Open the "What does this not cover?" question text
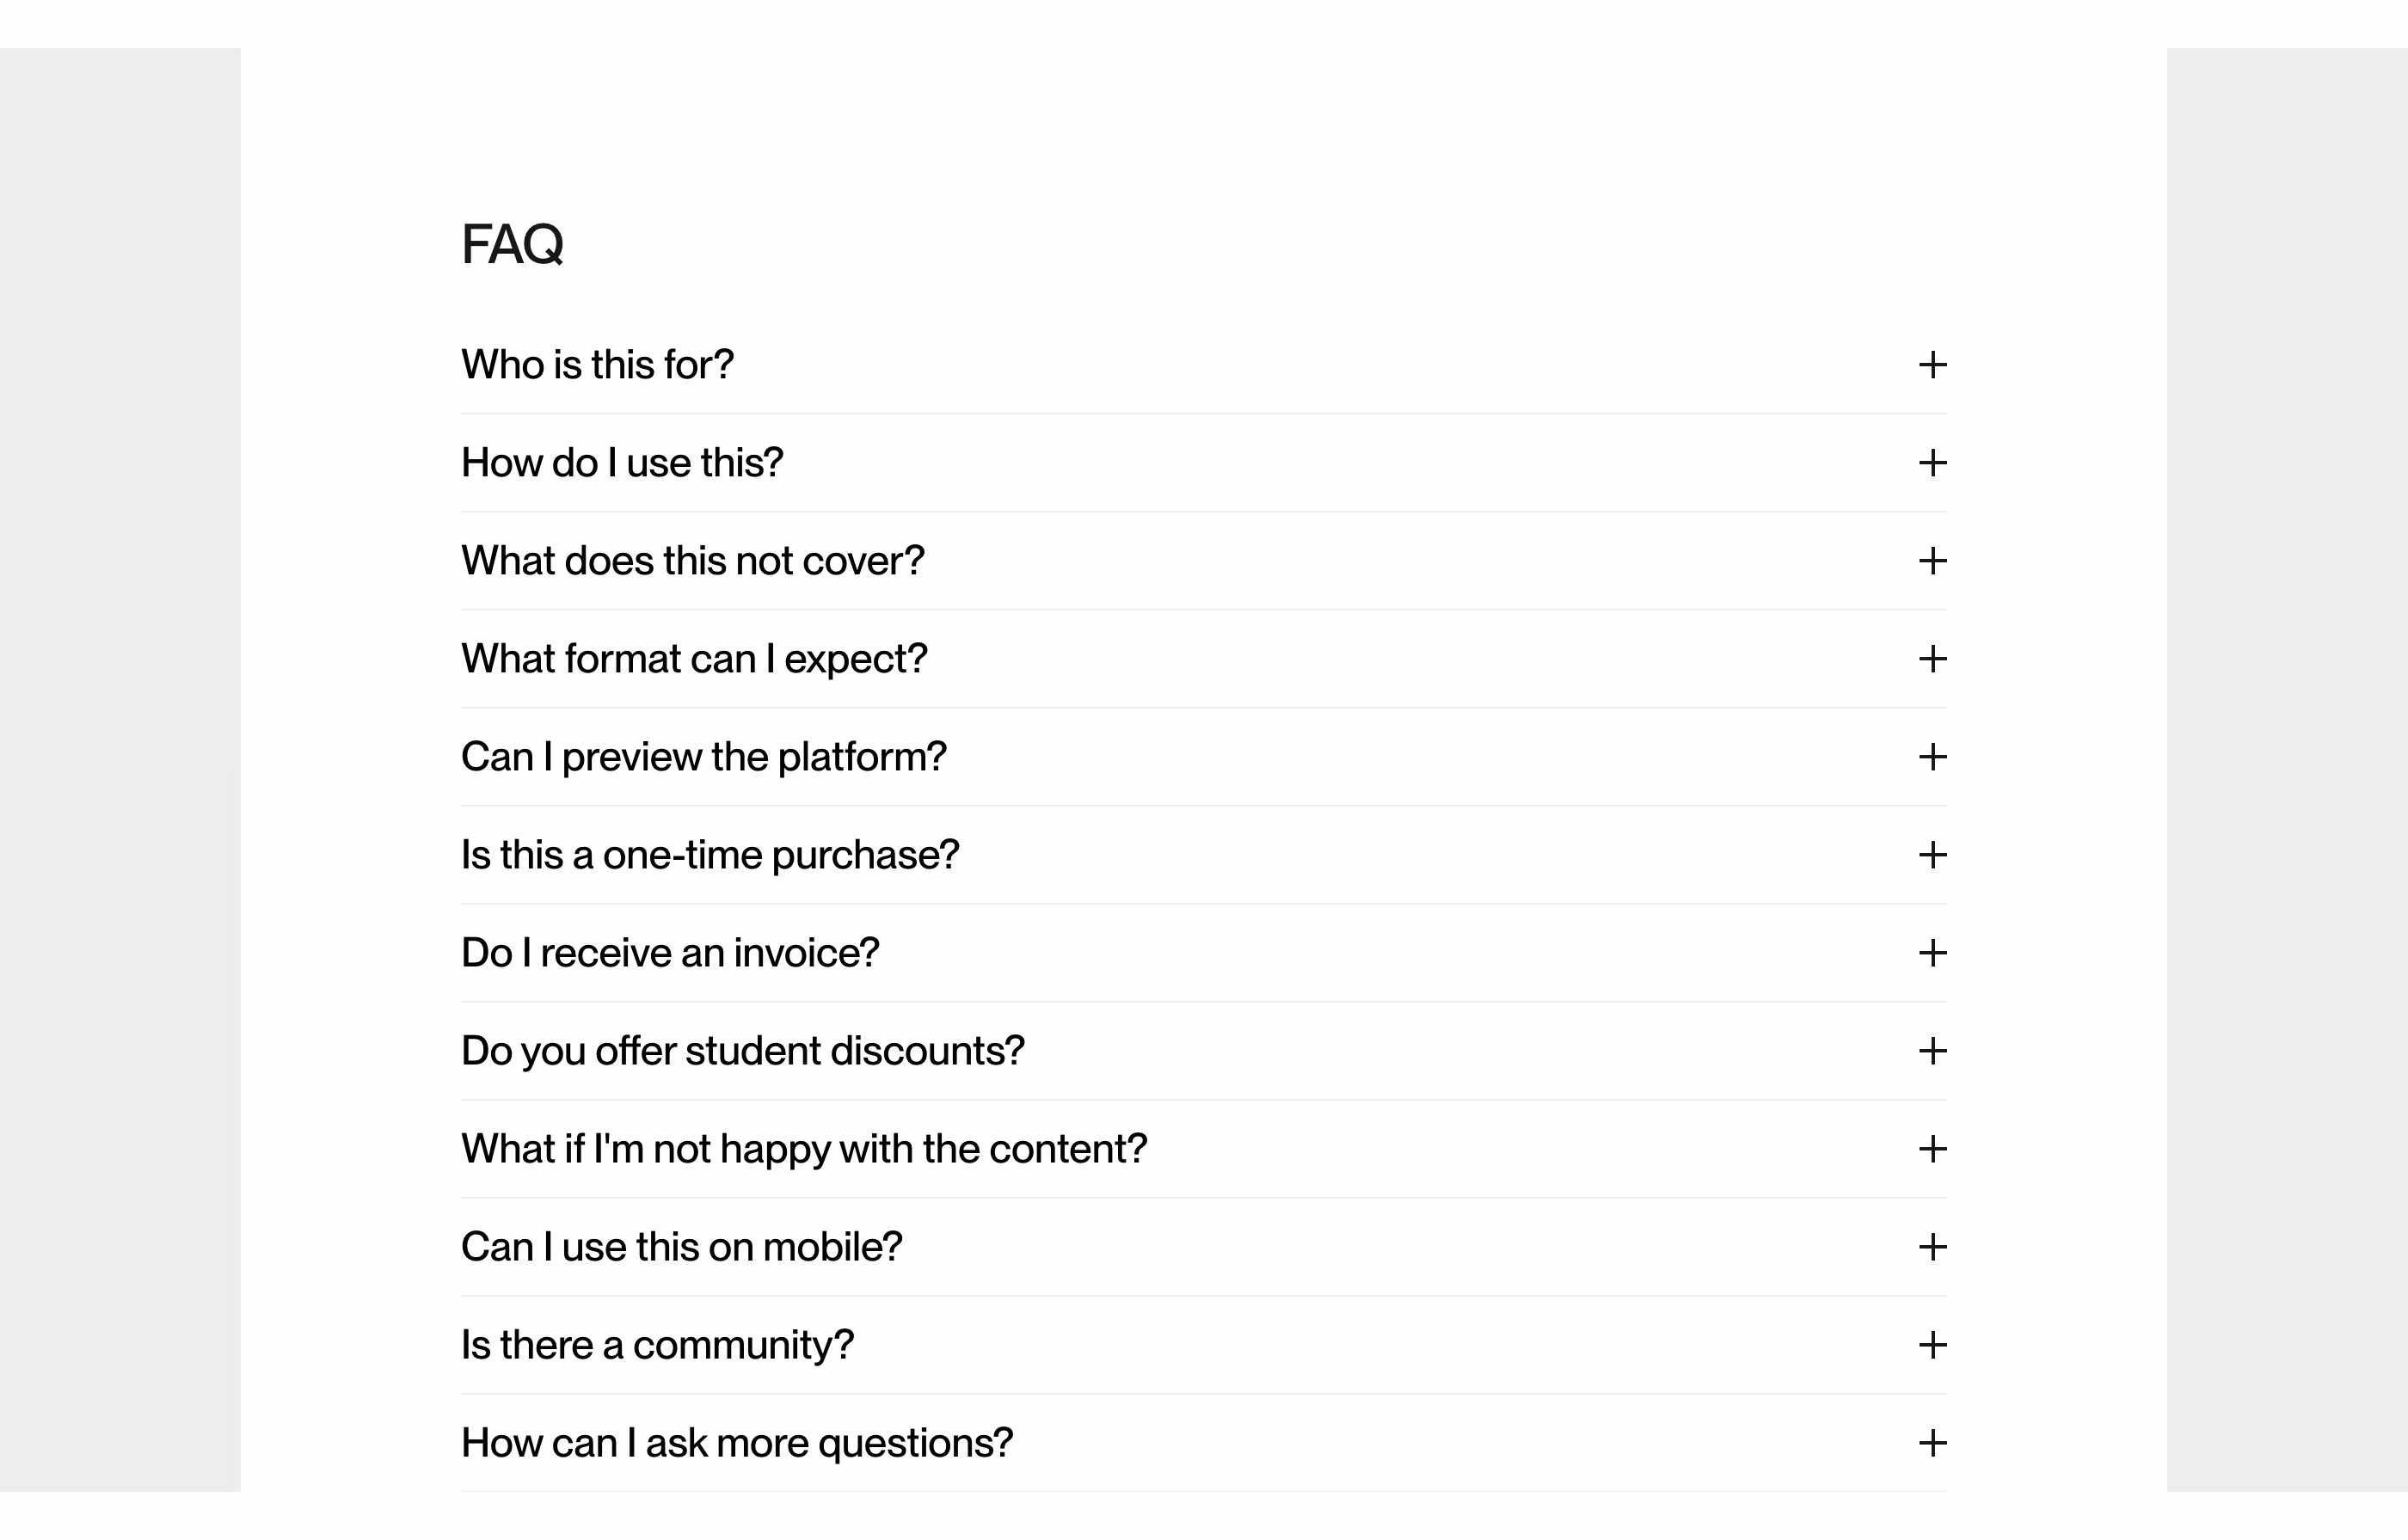 [693, 561]
